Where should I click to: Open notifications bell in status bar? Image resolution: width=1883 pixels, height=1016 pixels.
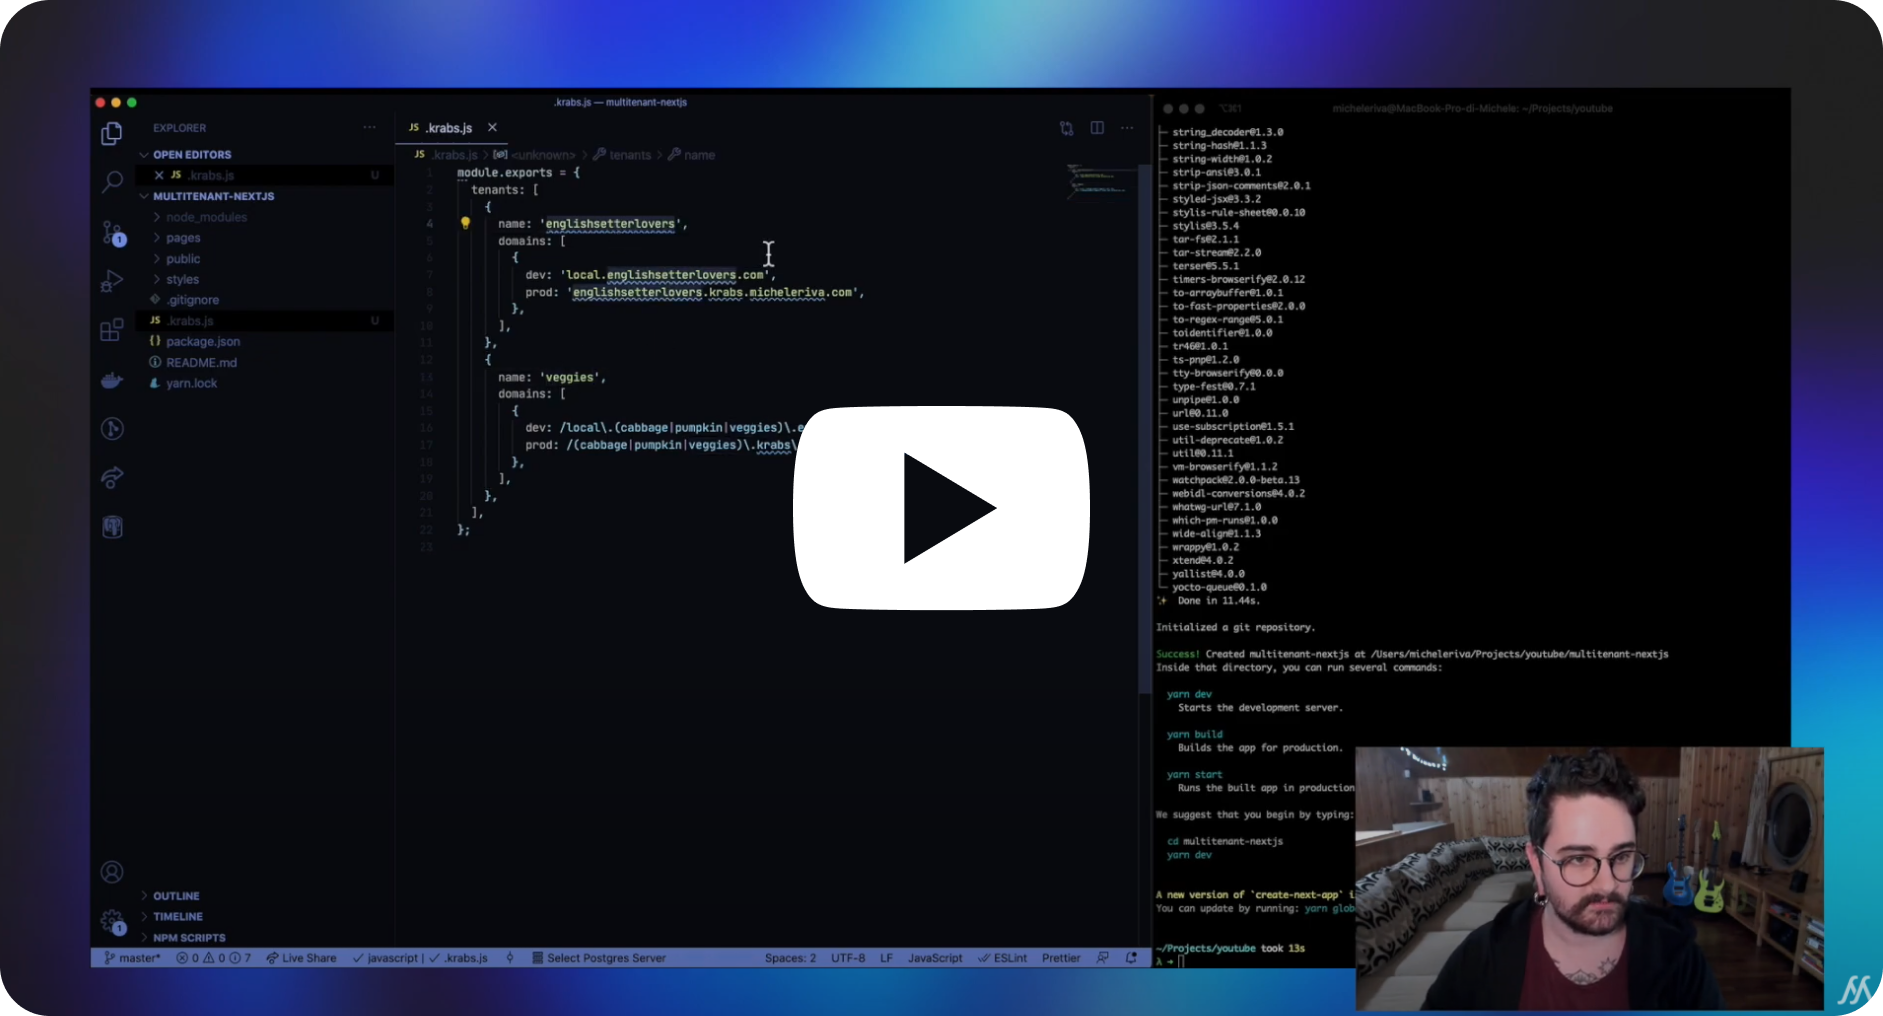(1131, 958)
